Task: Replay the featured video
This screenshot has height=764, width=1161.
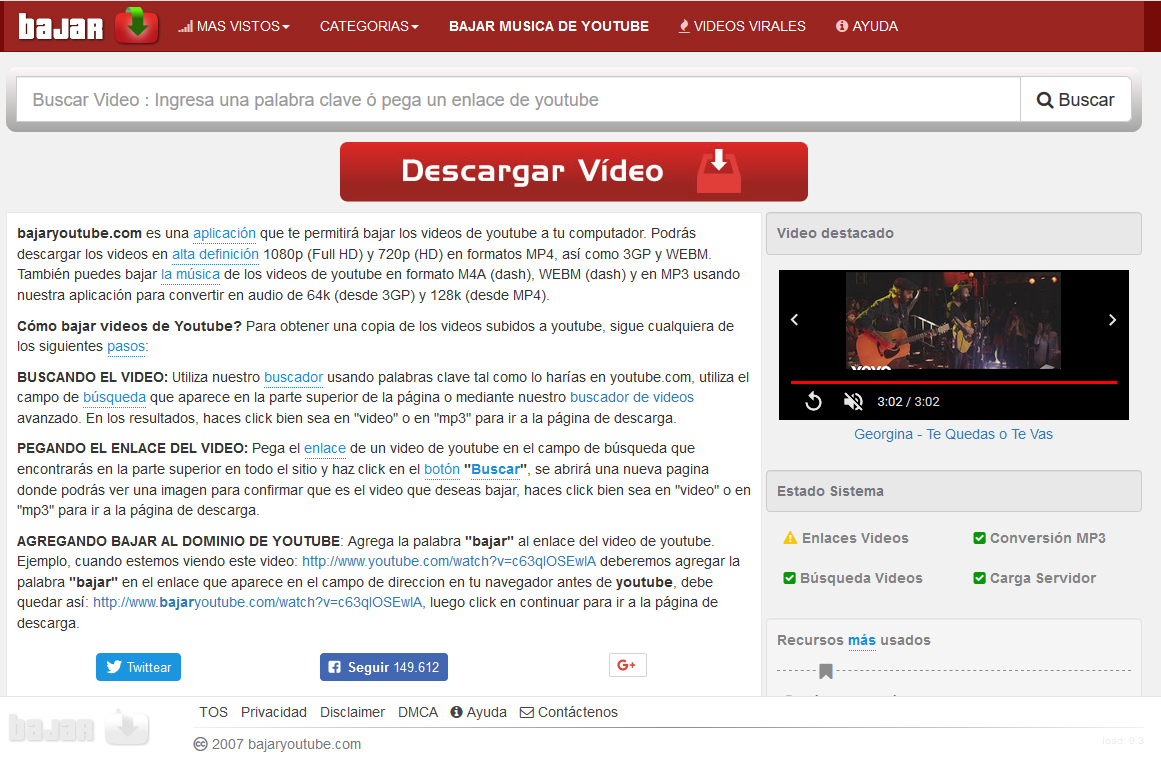Action: point(813,401)
